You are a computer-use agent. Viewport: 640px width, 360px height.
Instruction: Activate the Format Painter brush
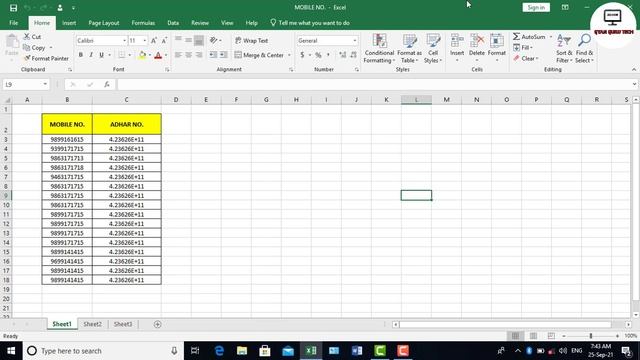coord(46,58)
